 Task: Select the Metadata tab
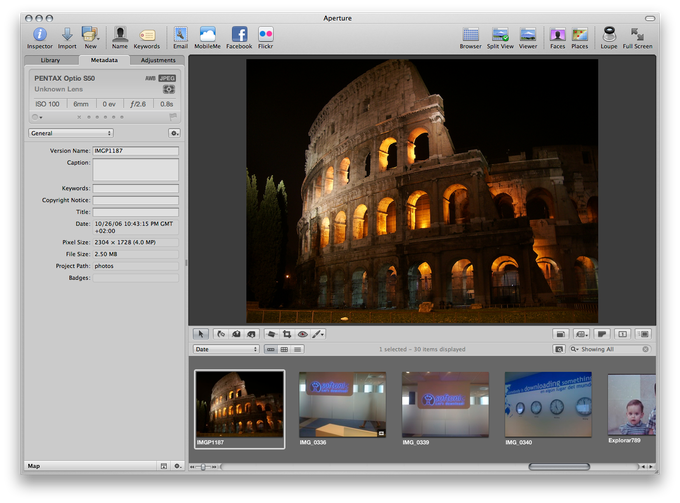click(x=104, y=60)
